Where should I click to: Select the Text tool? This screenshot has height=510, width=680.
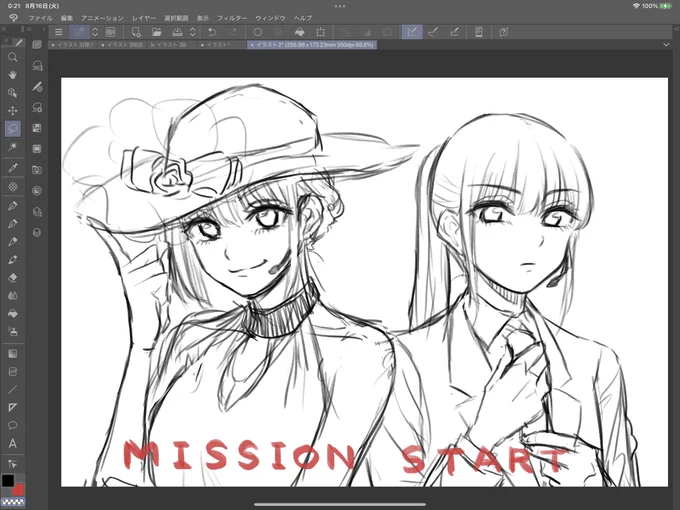point(13,443)
